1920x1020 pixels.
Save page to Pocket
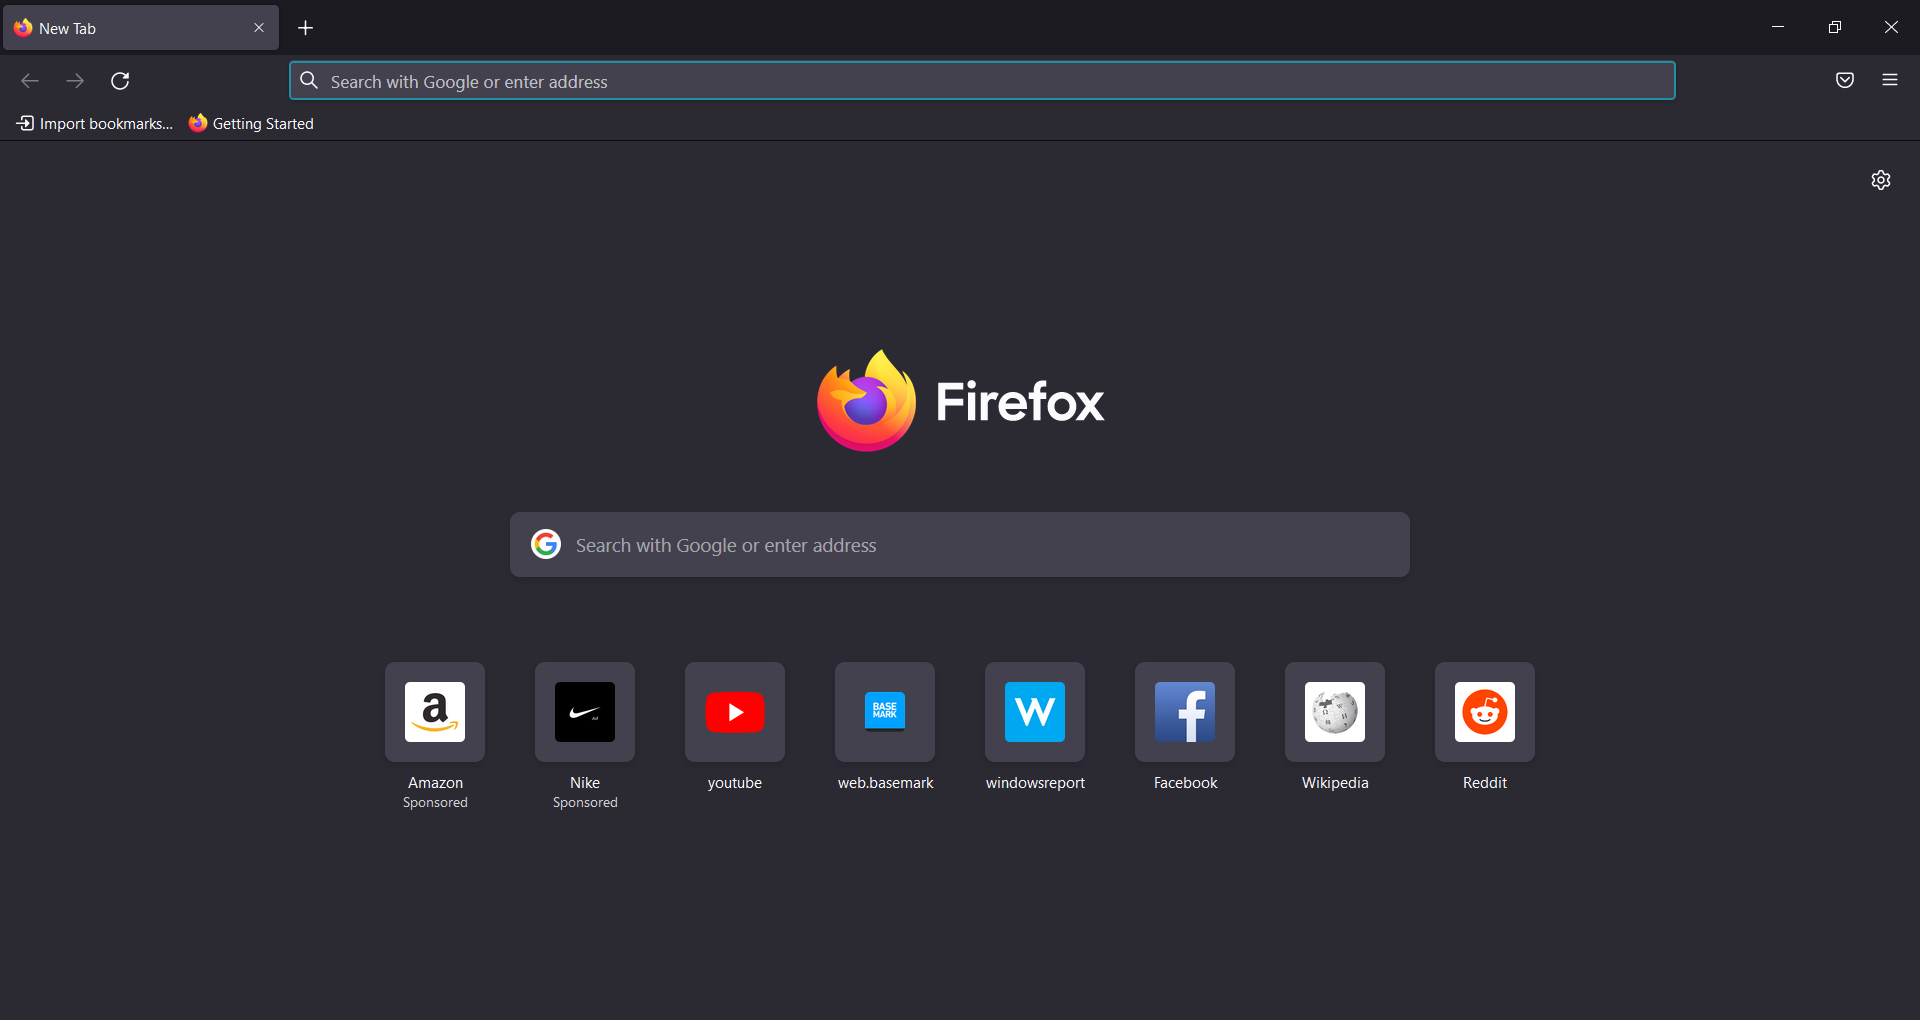[x=1844, y=80]
